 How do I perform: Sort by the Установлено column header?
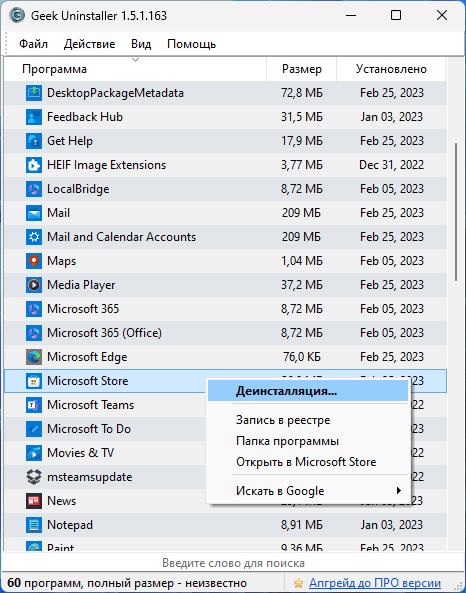pos(391,69)
